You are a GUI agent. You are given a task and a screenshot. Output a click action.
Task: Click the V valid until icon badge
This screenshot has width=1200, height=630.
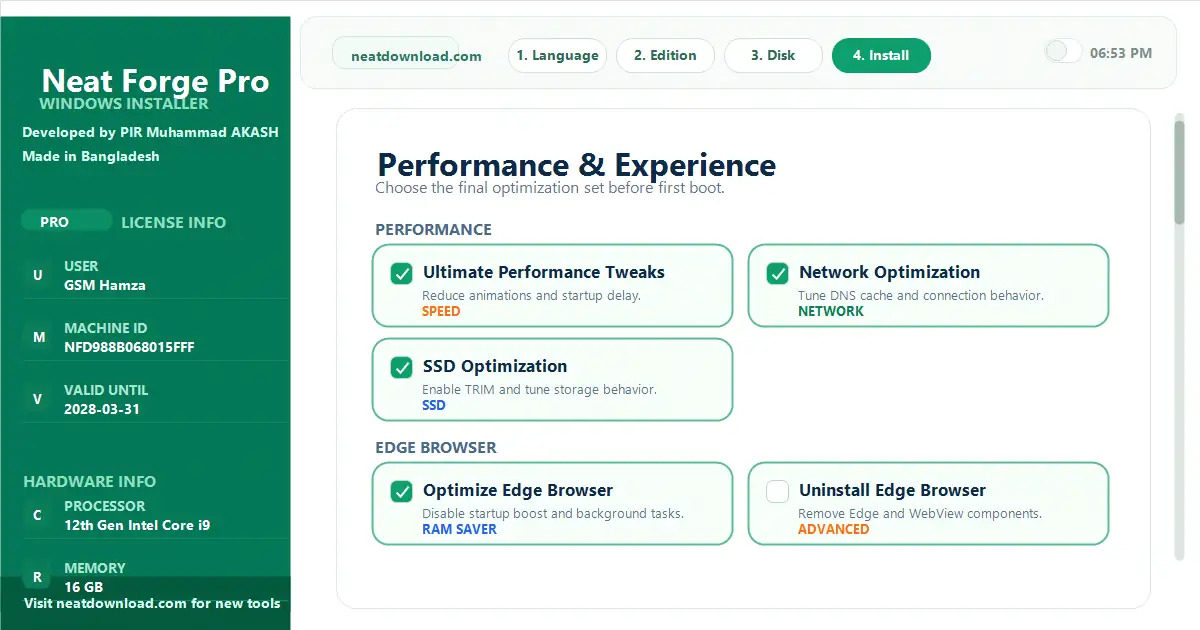[x=38, y=399]
